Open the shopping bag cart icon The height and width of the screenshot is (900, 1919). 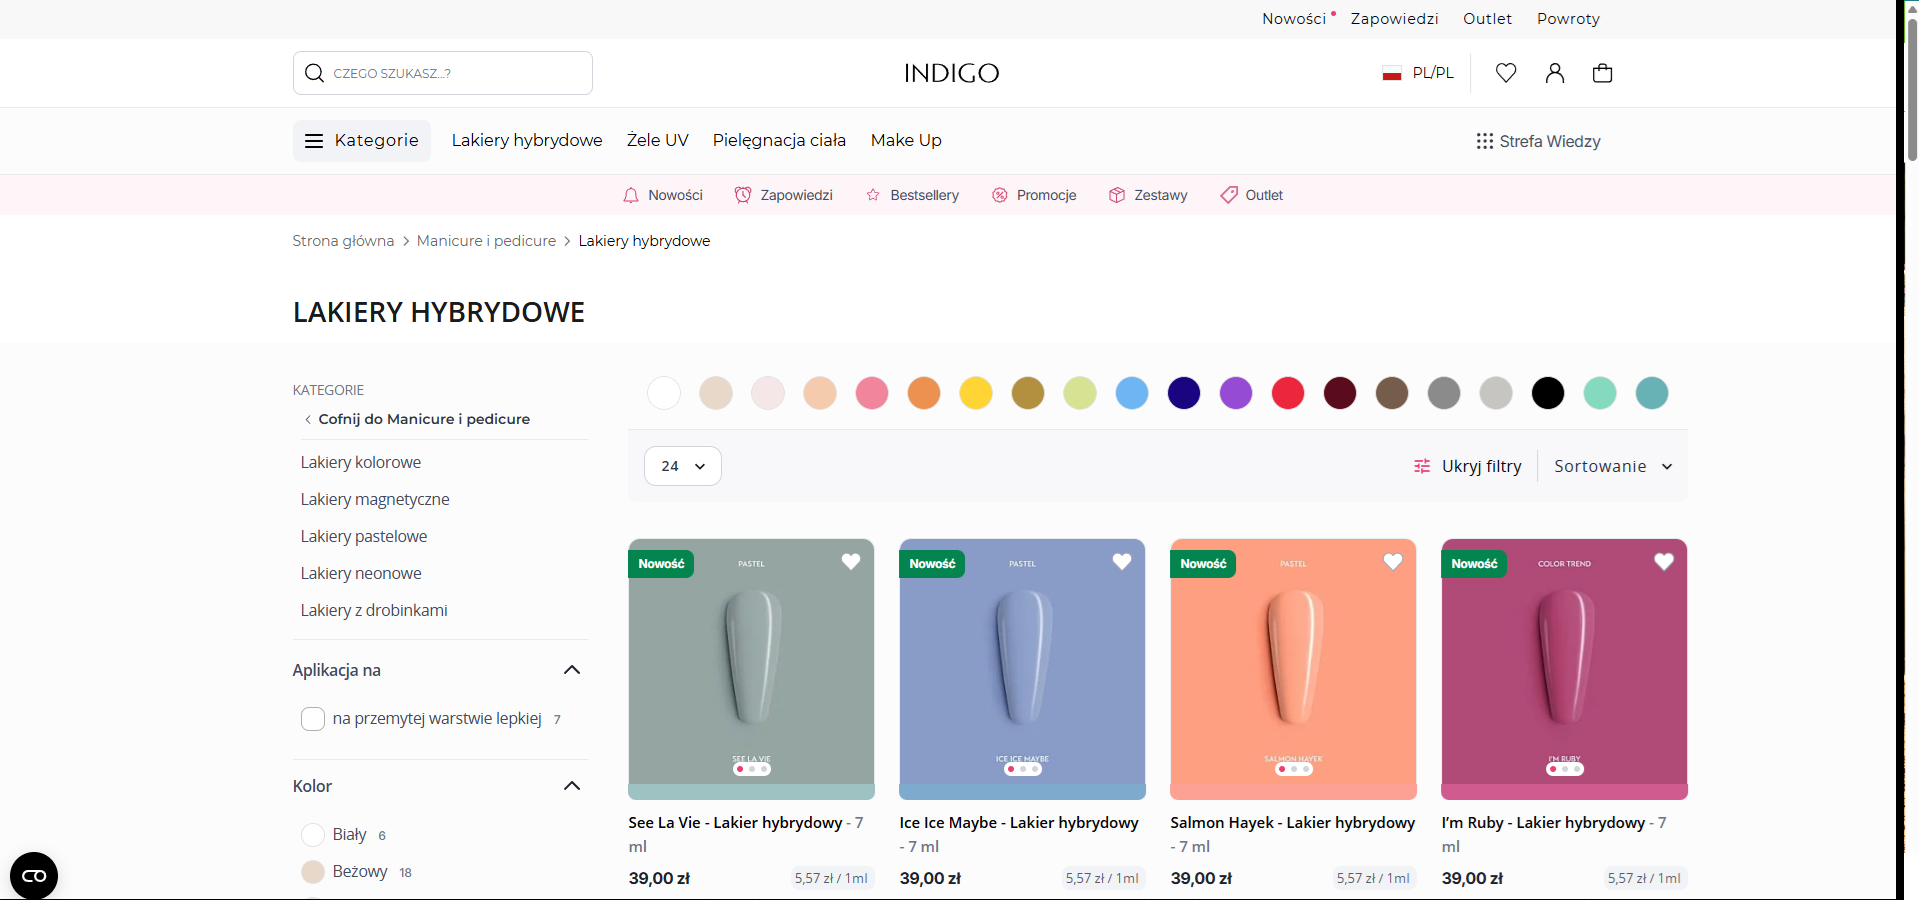tap(1602, 73)
